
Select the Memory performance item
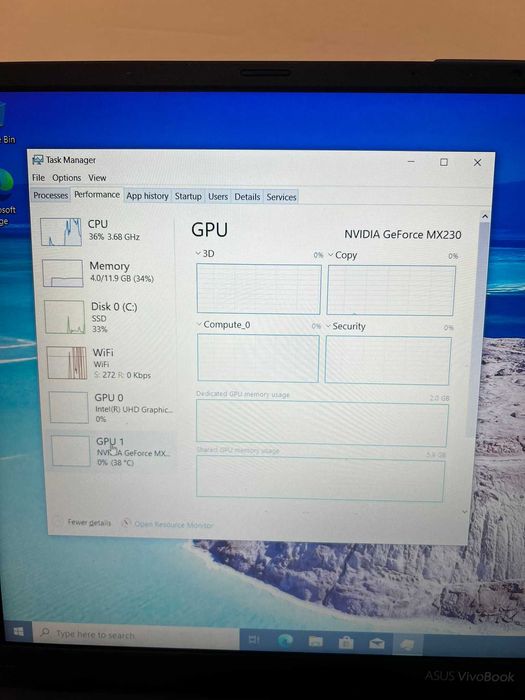pyautogui.click(x=107, y=273)
